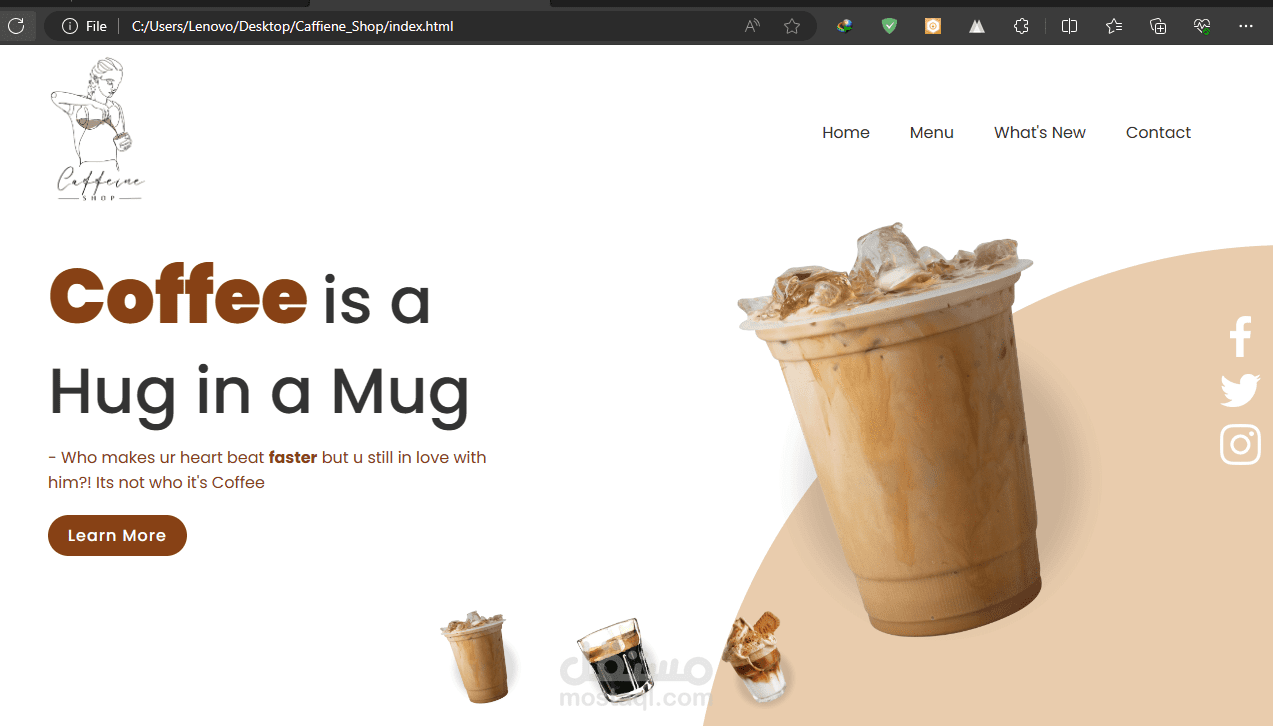Activate the Read Aloud icon
Image resolution: width=1273 pixels, height=726 pixels.
click(x=752, y=26)
